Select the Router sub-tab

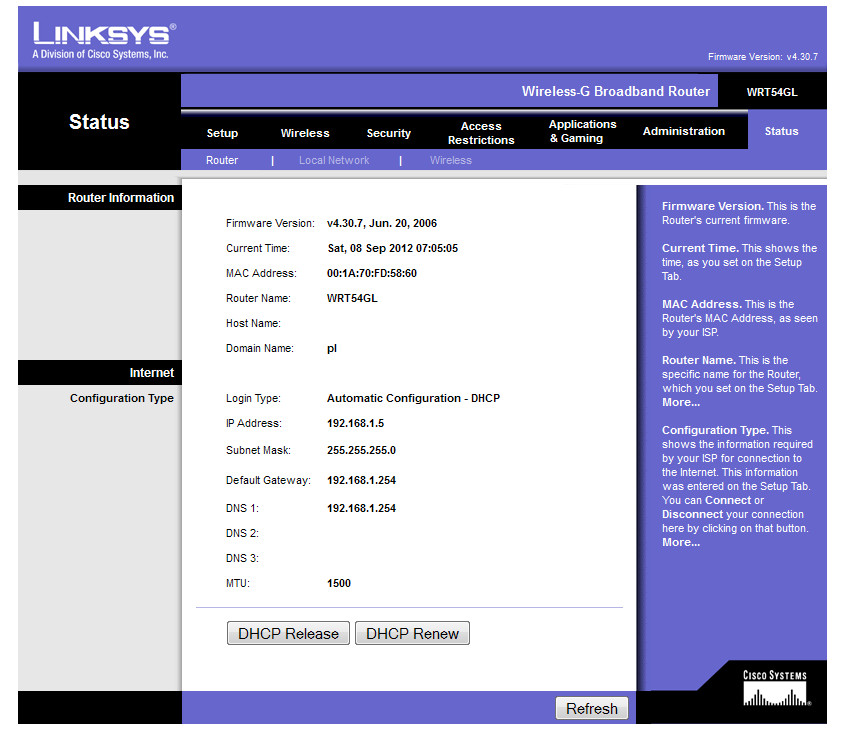pyautogui.click(x=221, y=160)
